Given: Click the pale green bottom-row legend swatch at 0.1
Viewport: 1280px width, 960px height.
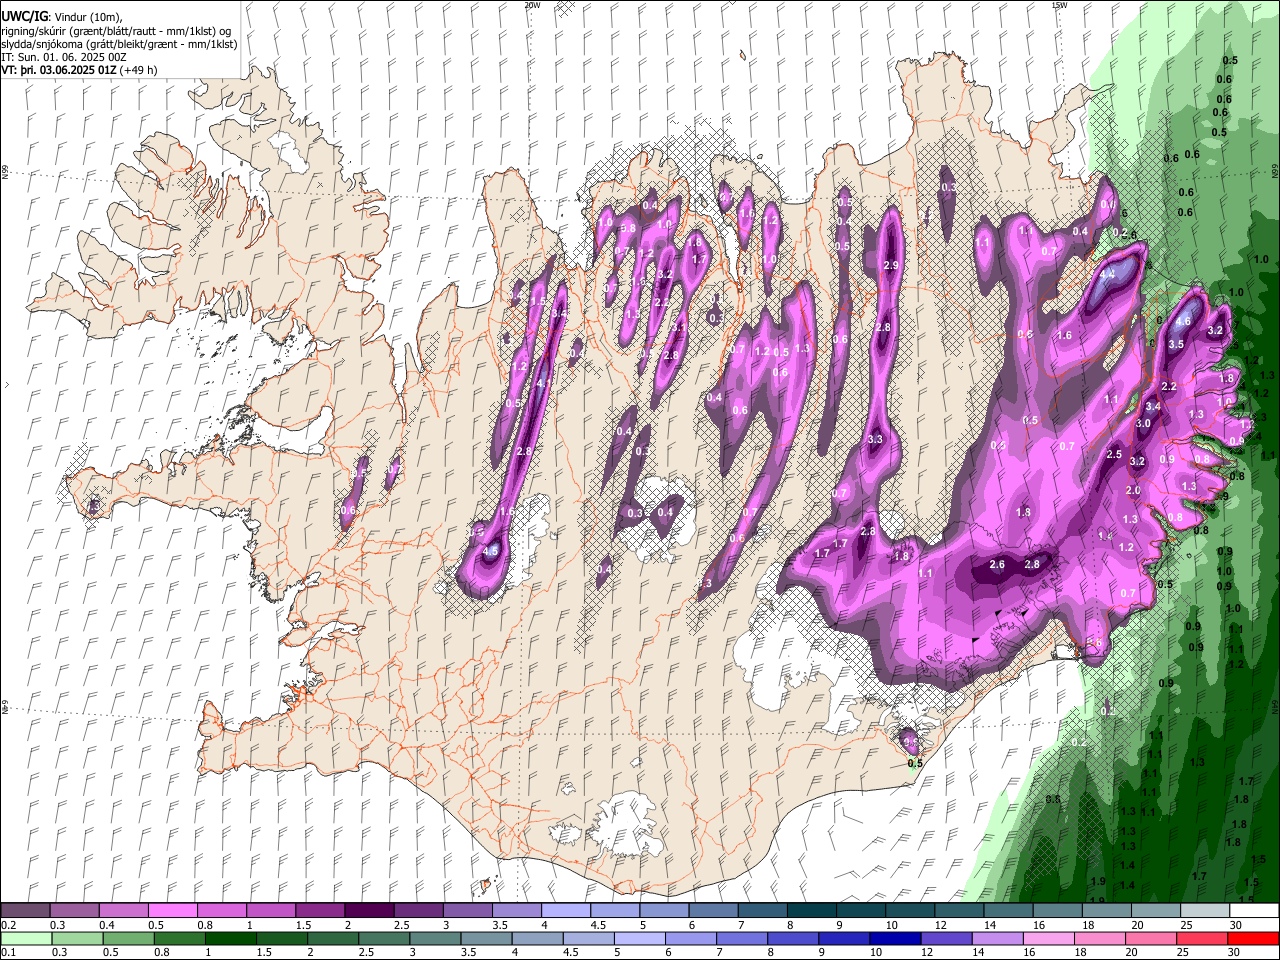Looking at the screenshot, I should click(25, 938).
